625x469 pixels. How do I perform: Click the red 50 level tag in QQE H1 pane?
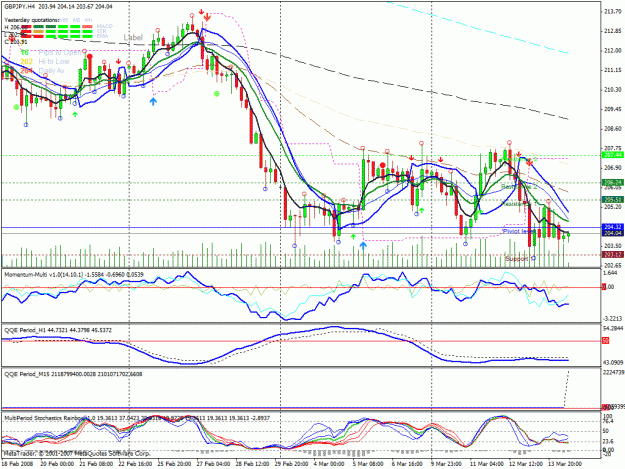(605, 341)
